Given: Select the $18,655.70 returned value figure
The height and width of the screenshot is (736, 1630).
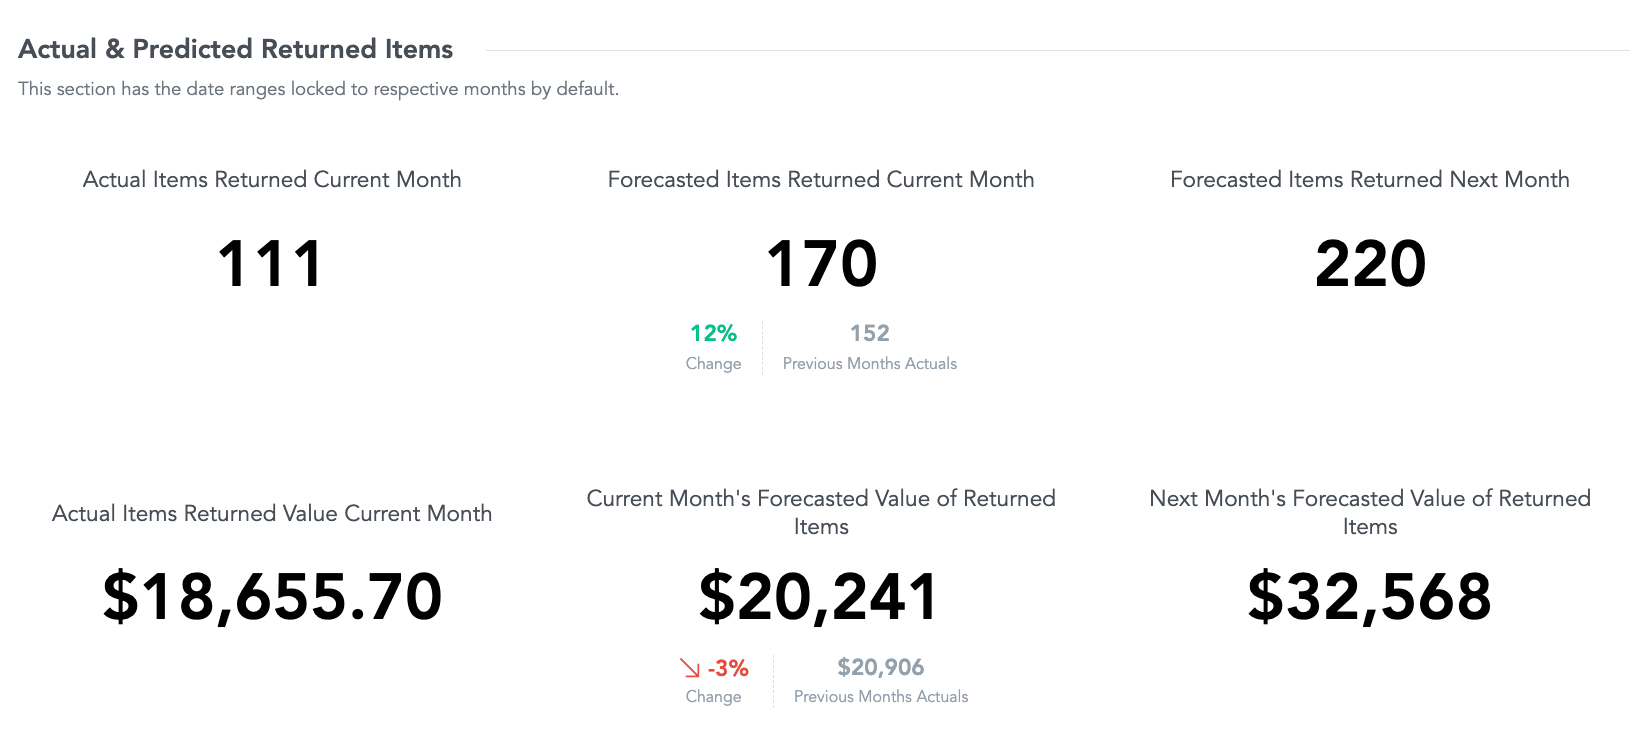Looking at the screenshot, I should 272,597.
